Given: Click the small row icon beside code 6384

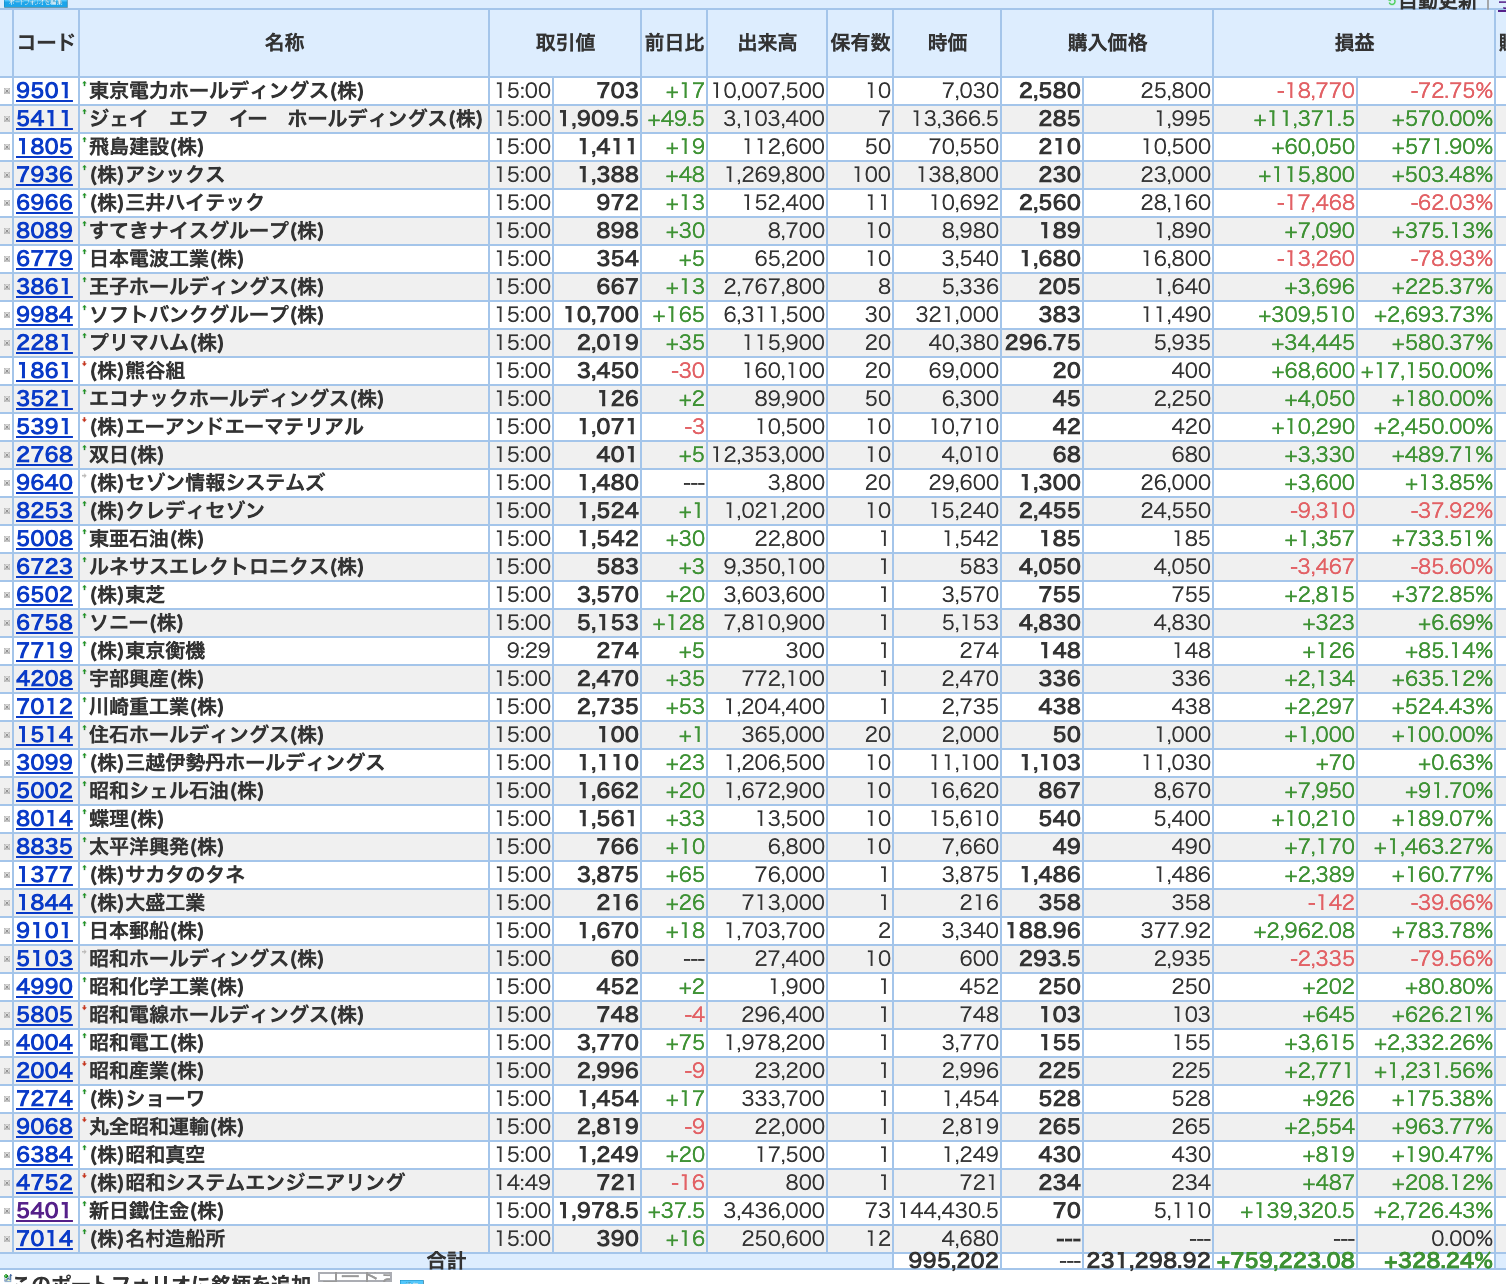Looking at the screenshot, I should pyautogui.click(x=7, y=1155).
